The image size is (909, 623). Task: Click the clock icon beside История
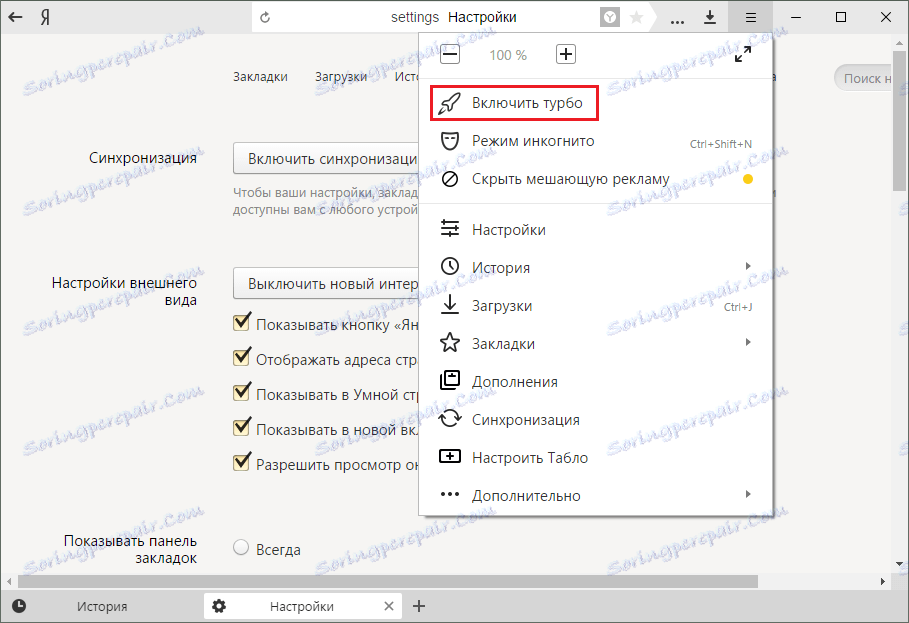(450, 267)
